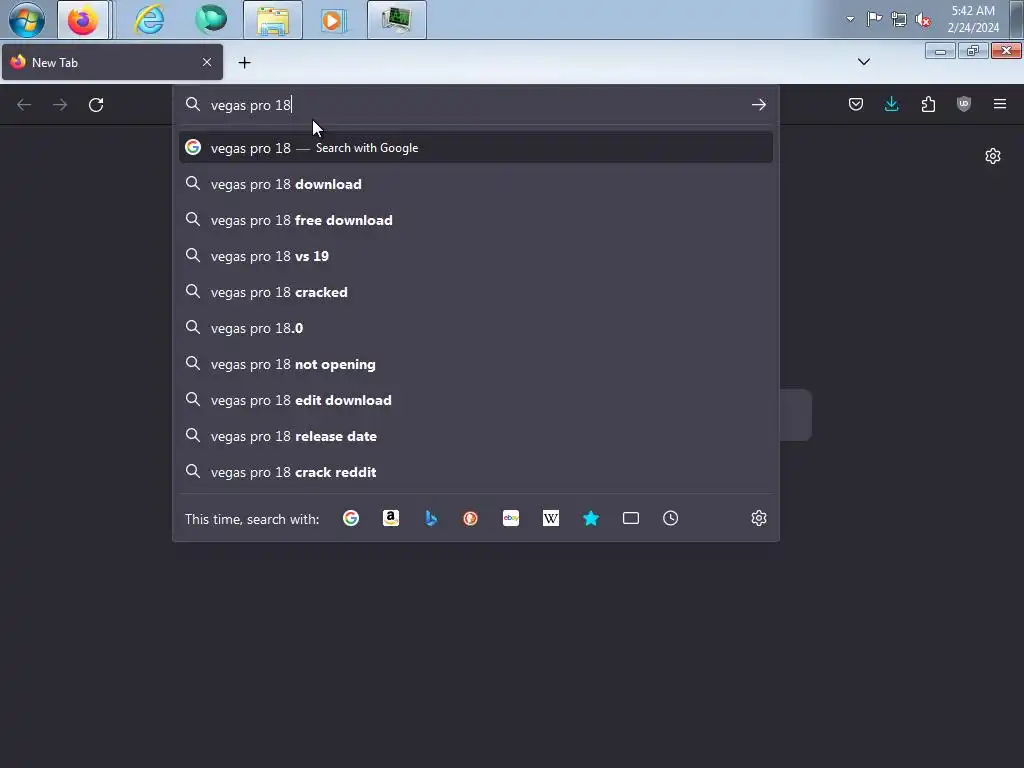Image resolution: width=1024 pixels, height=768 pixels.
Task: Search this time with eBay icon
Action: pos(511,519)
